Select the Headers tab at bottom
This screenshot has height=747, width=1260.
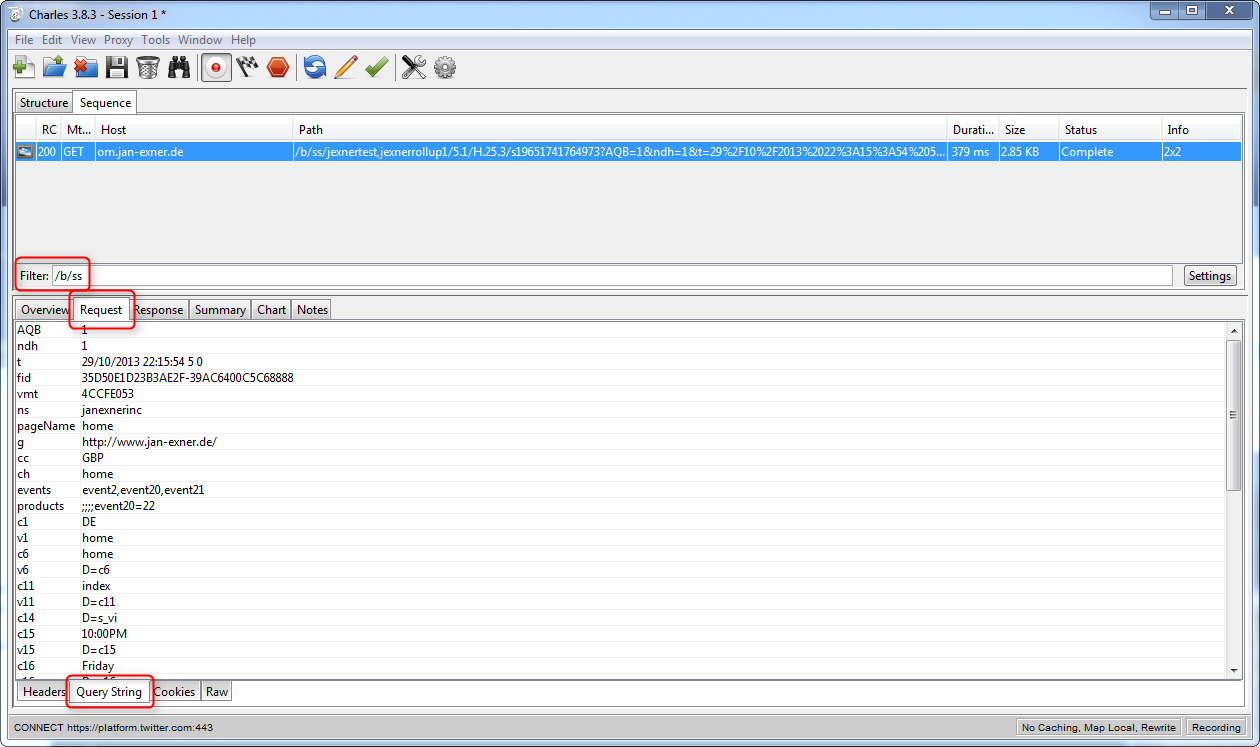pyautogui.click(x=44, y=692)
